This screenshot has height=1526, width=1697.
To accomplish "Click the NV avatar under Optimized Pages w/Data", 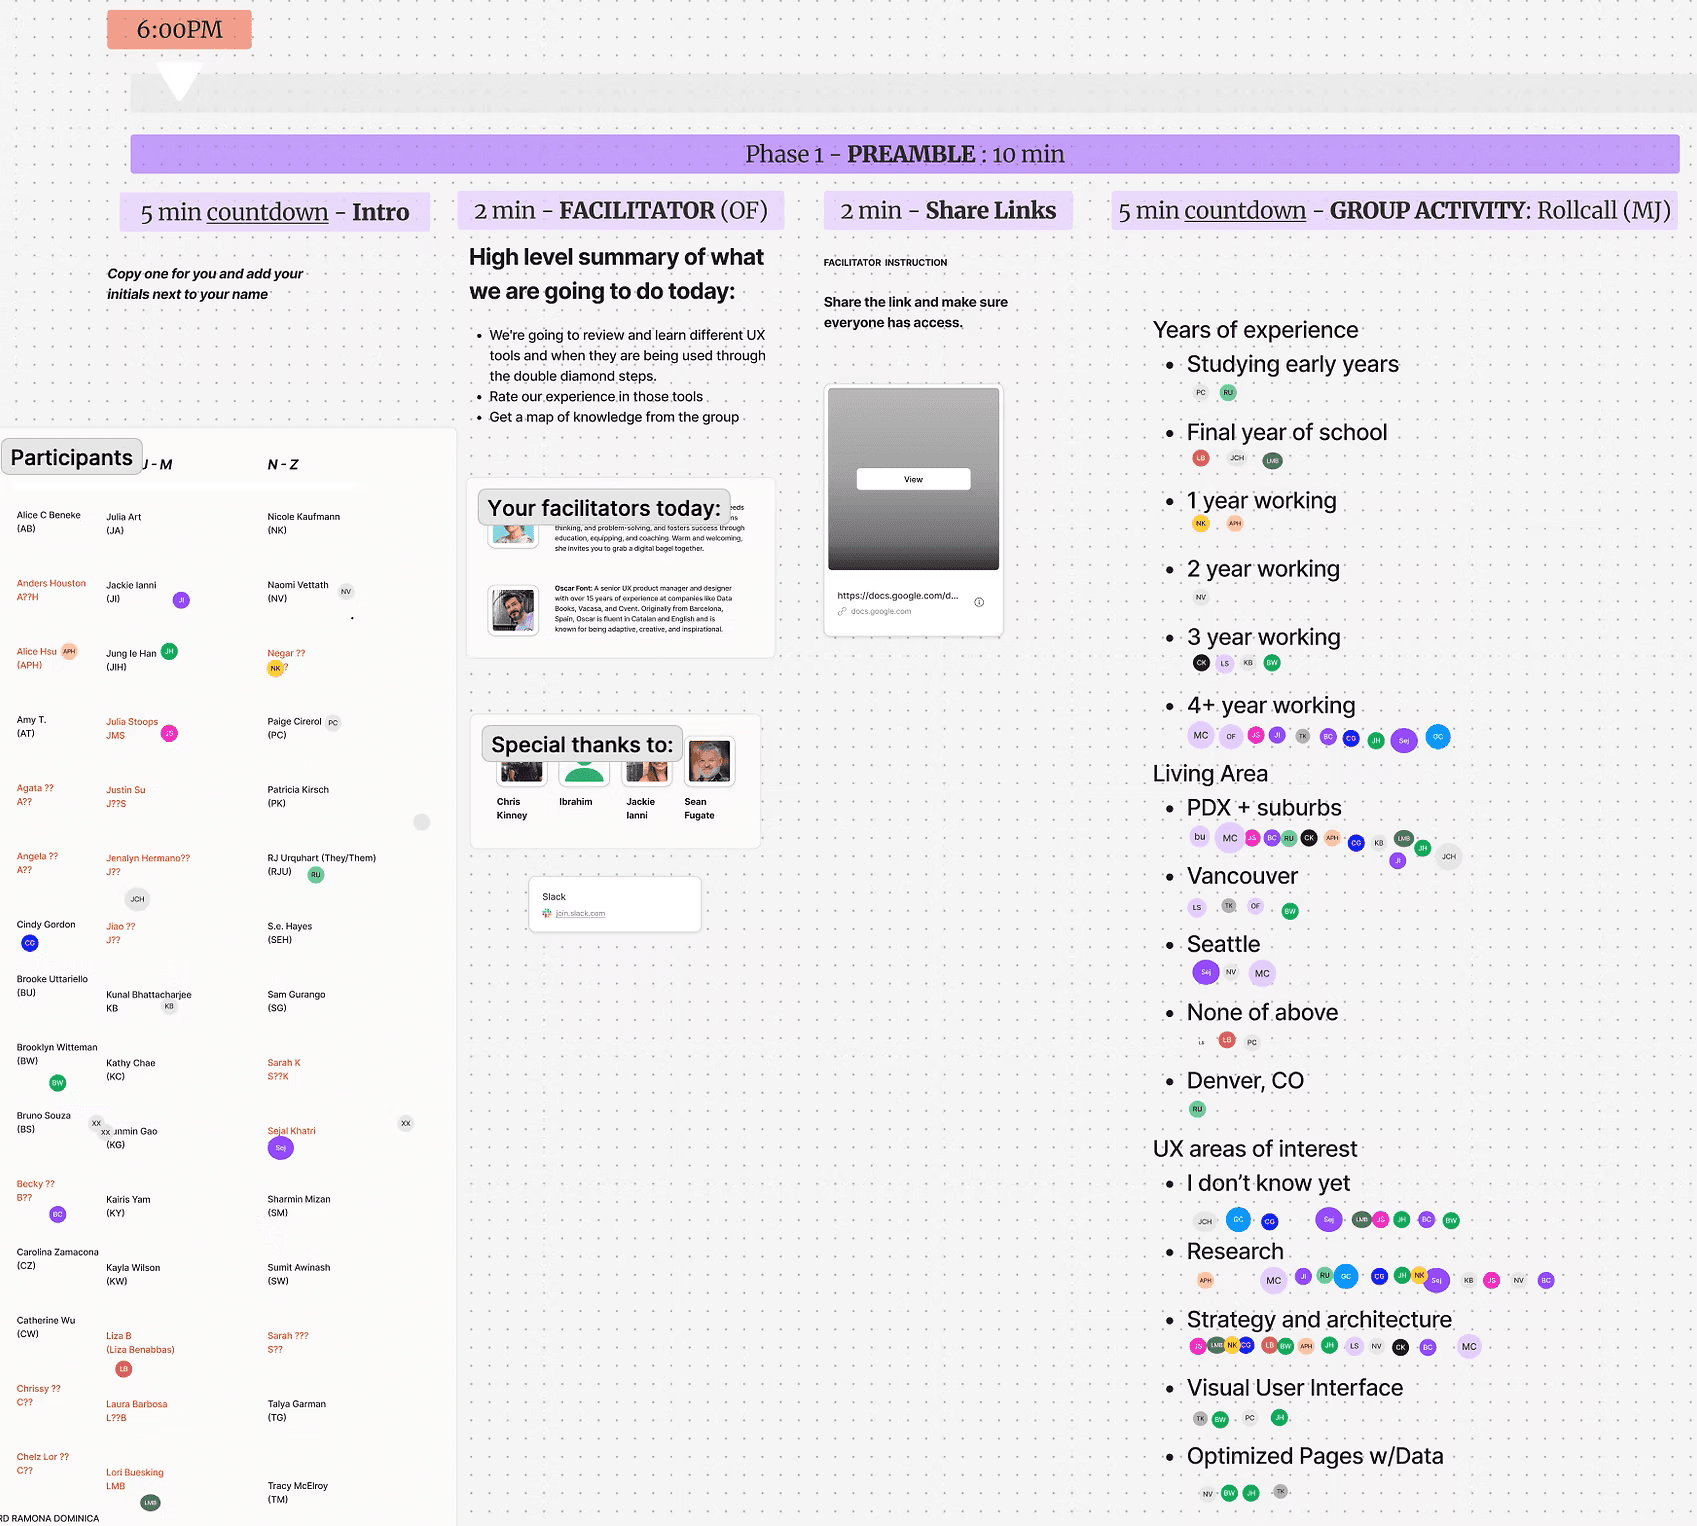I will click(1208, 1494).
